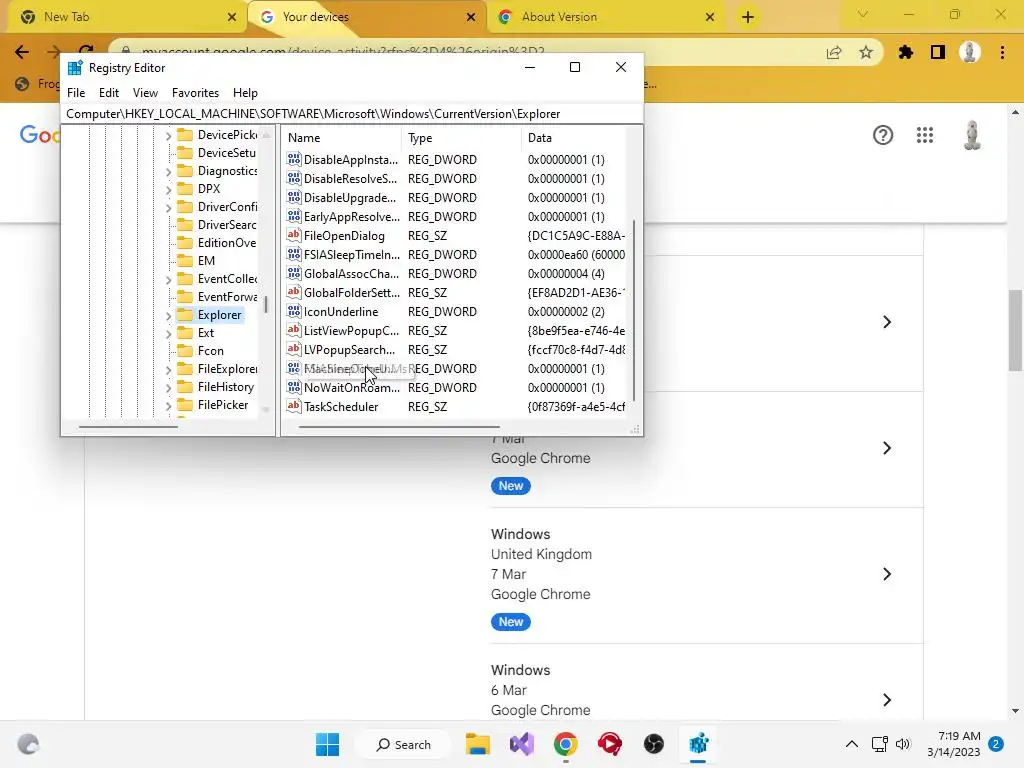Image resolution: width=1024 pixels, height=768 pixels.
Task: Show hidden system tray icons
Action: click(x=852, y=744)
